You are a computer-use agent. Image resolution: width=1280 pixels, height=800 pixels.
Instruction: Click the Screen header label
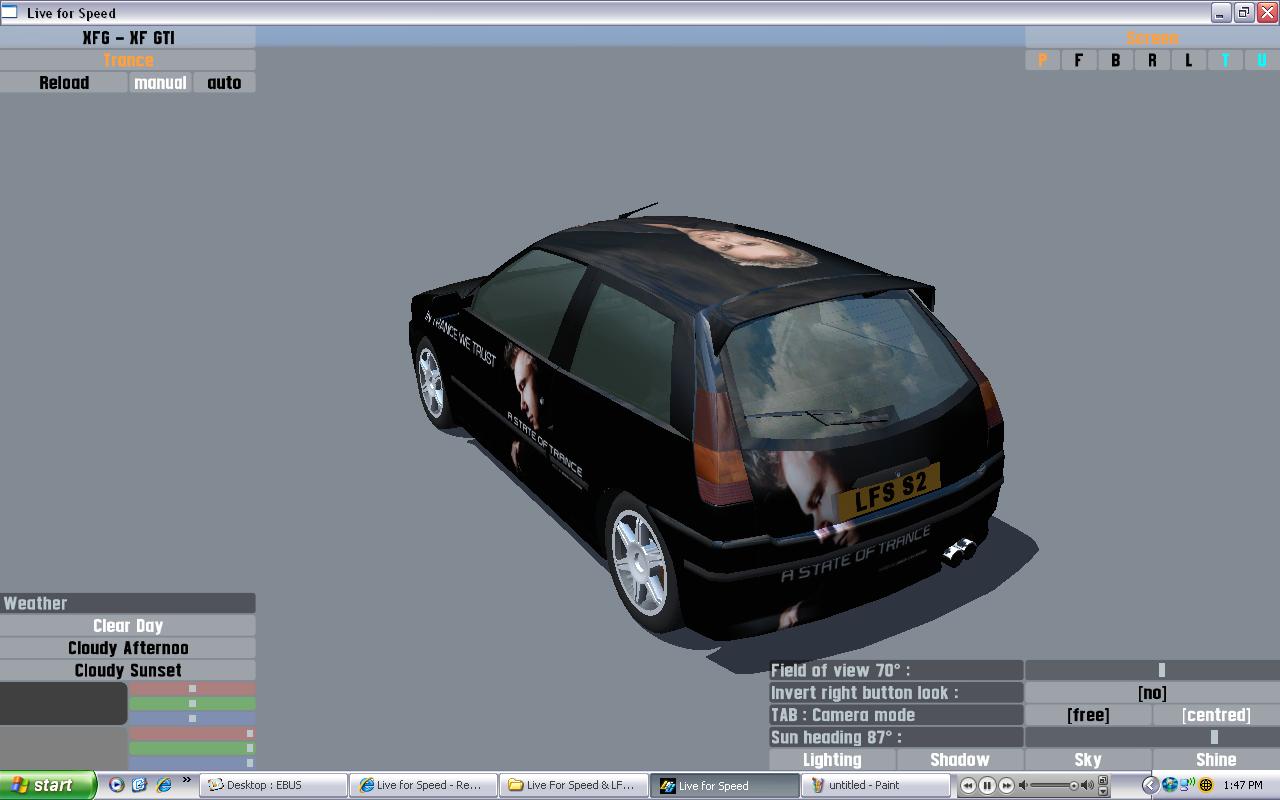[x=1152, y=38]
